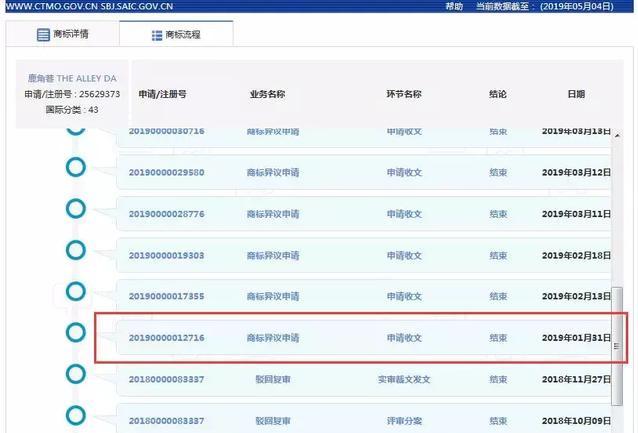The image size is (638, 433).
Task: Click 评审分案 stage text
Action: 404,421
